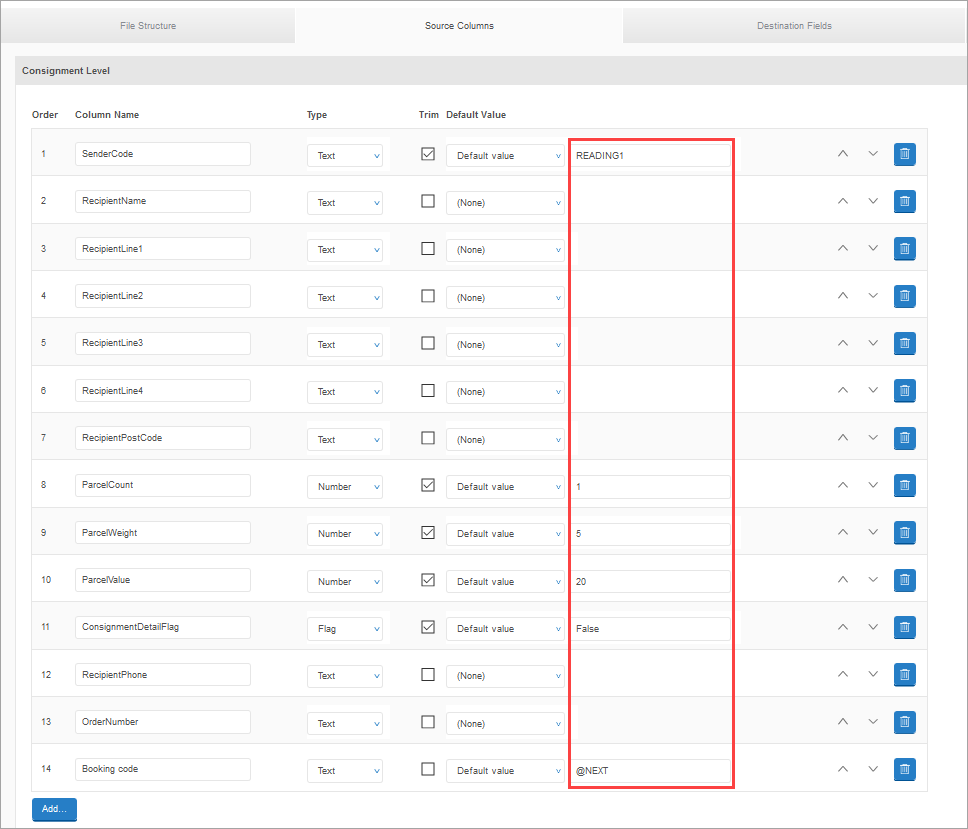Image resolution: width=968 pixels, height=829 pixels.
Task: Open Default Value dropdown for RecipientLine2
Action: coord(505,298)
